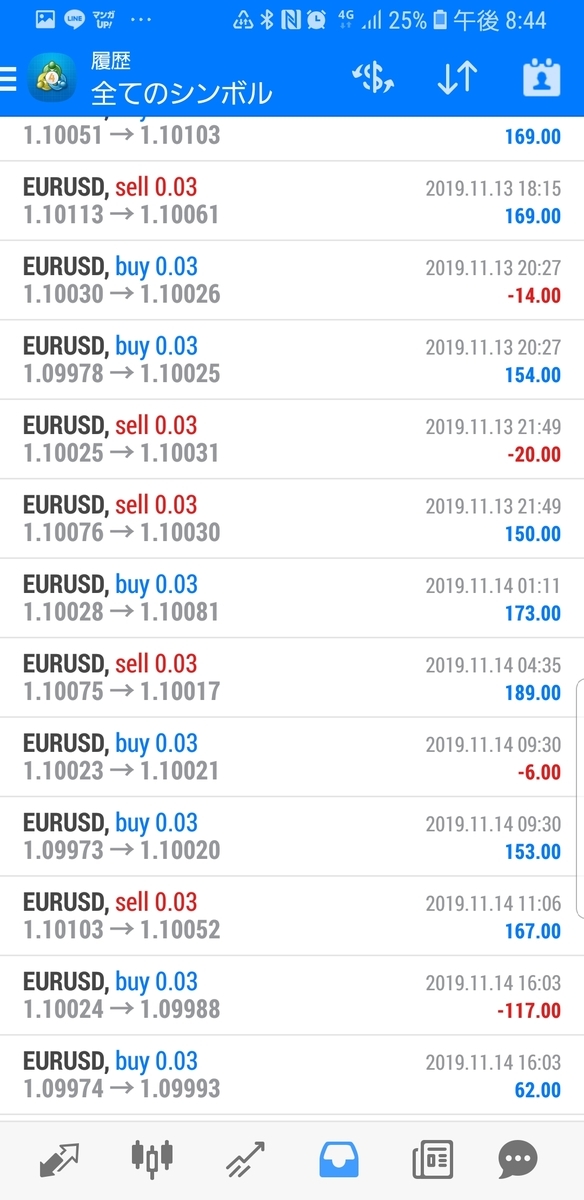Switch to the Quotes tab icon
Image resolution: width=584 pixels, height=1200 pixels.
(59, 1158)
